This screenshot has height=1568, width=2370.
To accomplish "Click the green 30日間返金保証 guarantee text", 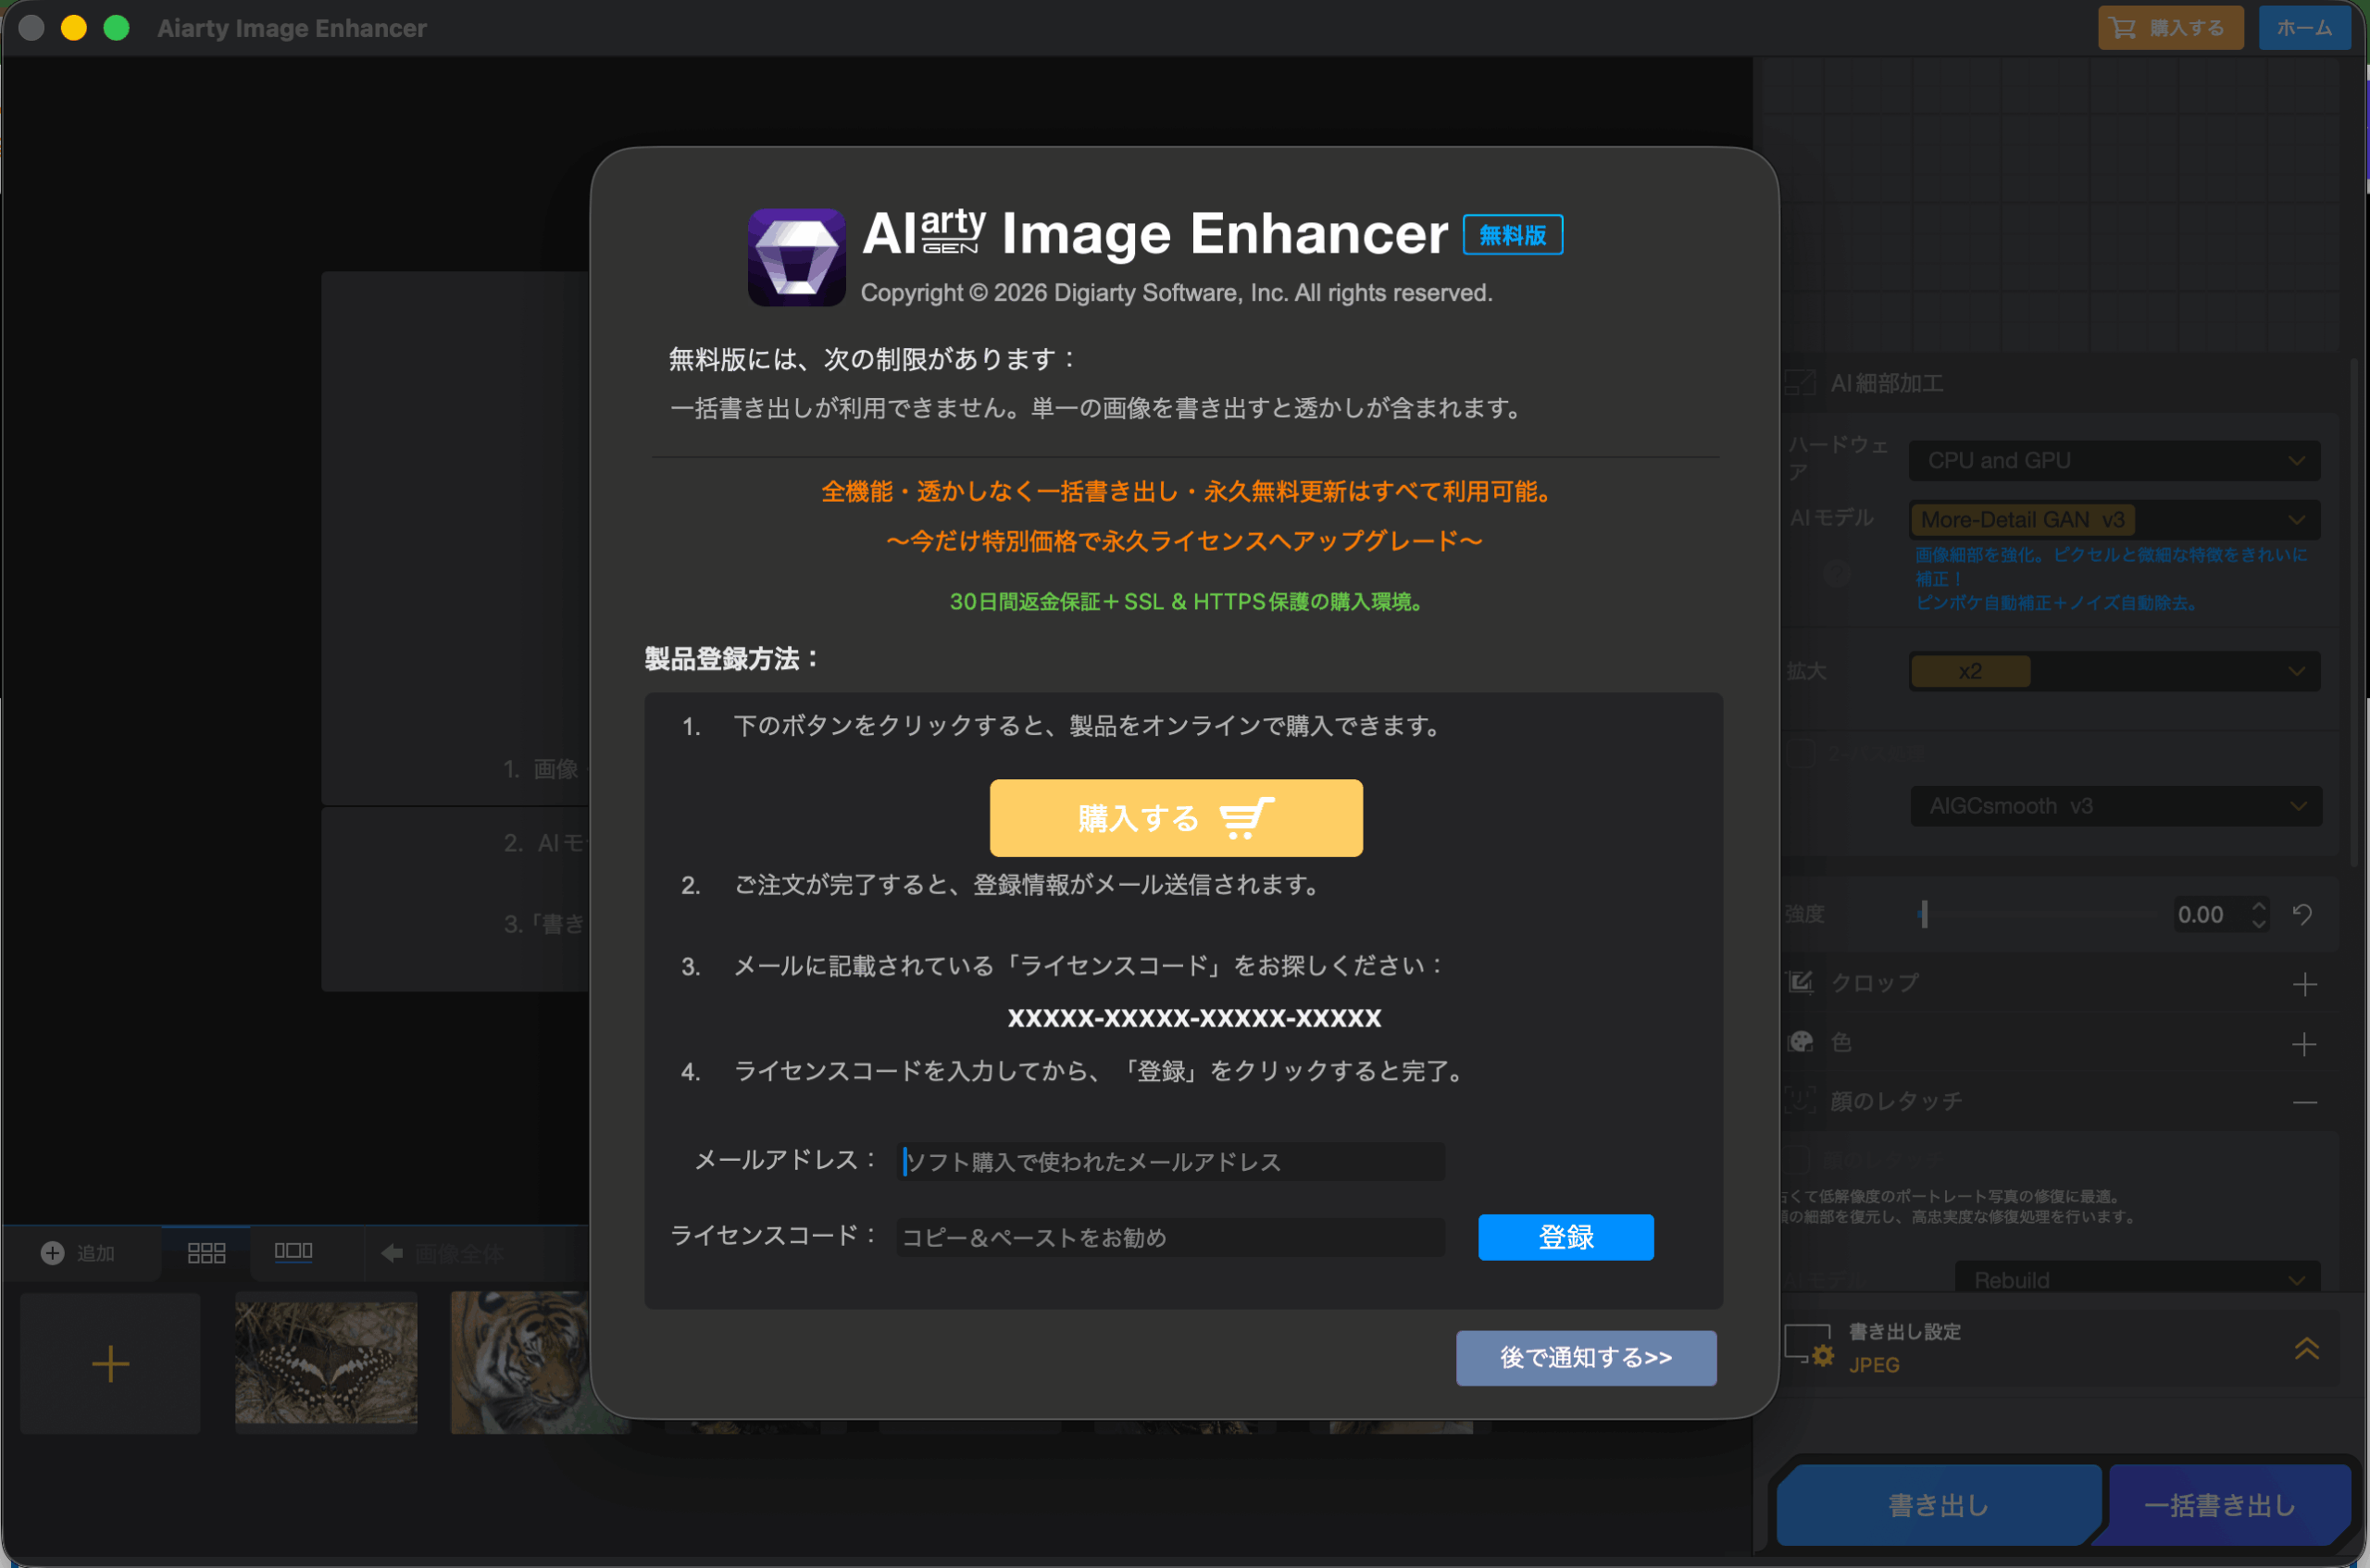I will tap(1187, 601).
